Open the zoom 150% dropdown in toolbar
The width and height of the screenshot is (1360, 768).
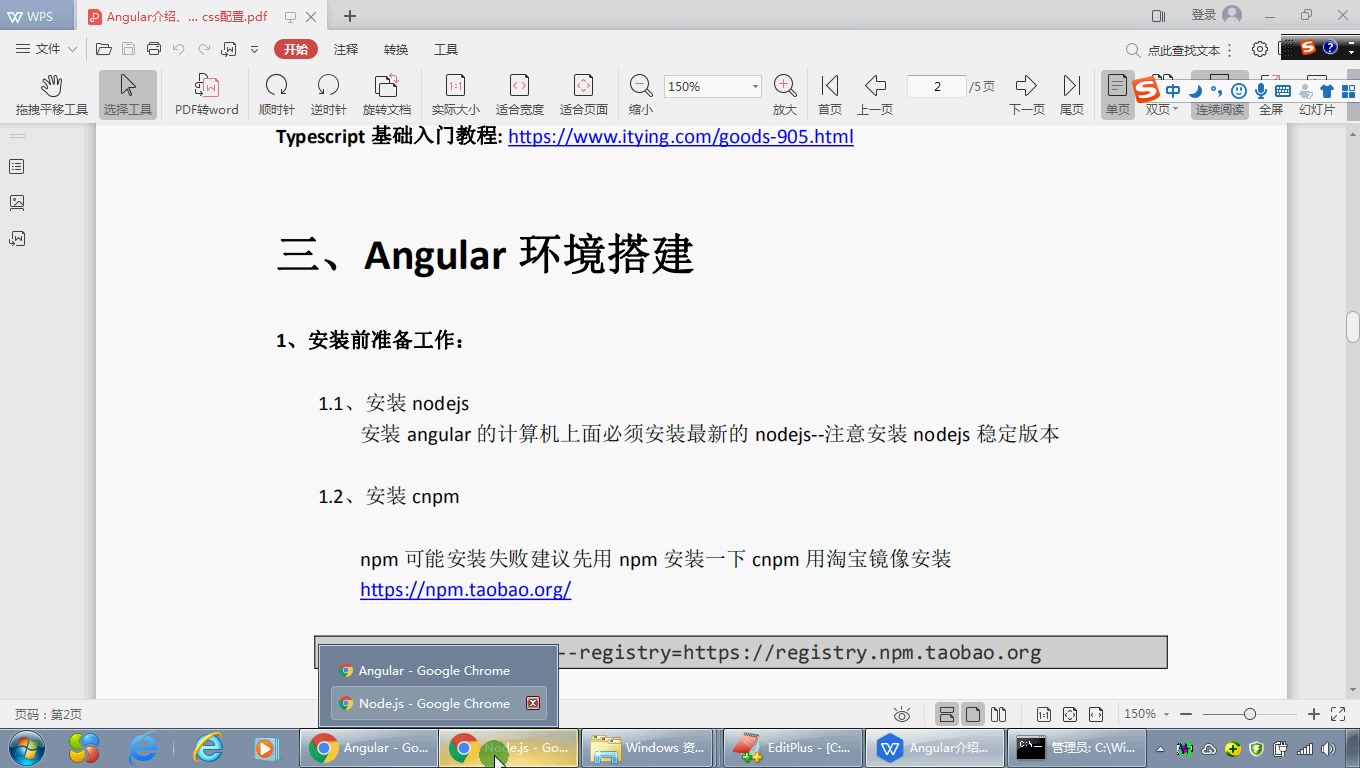[x=755, y=87]
